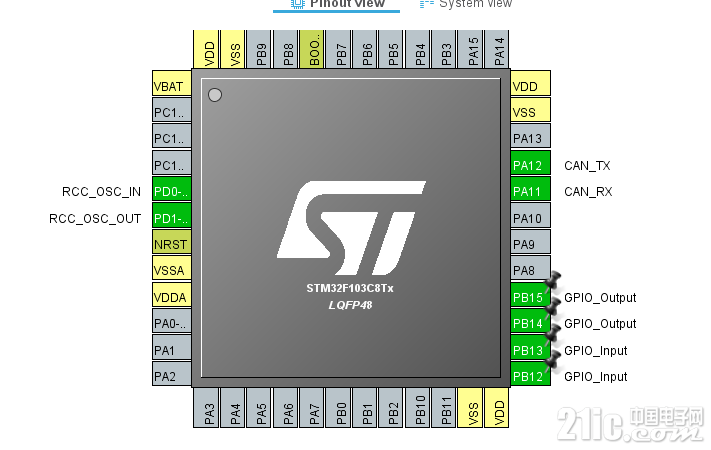This screenshot has width=711, height=450.
Task: Select the PB3 pin
Action: coord(444,49)
